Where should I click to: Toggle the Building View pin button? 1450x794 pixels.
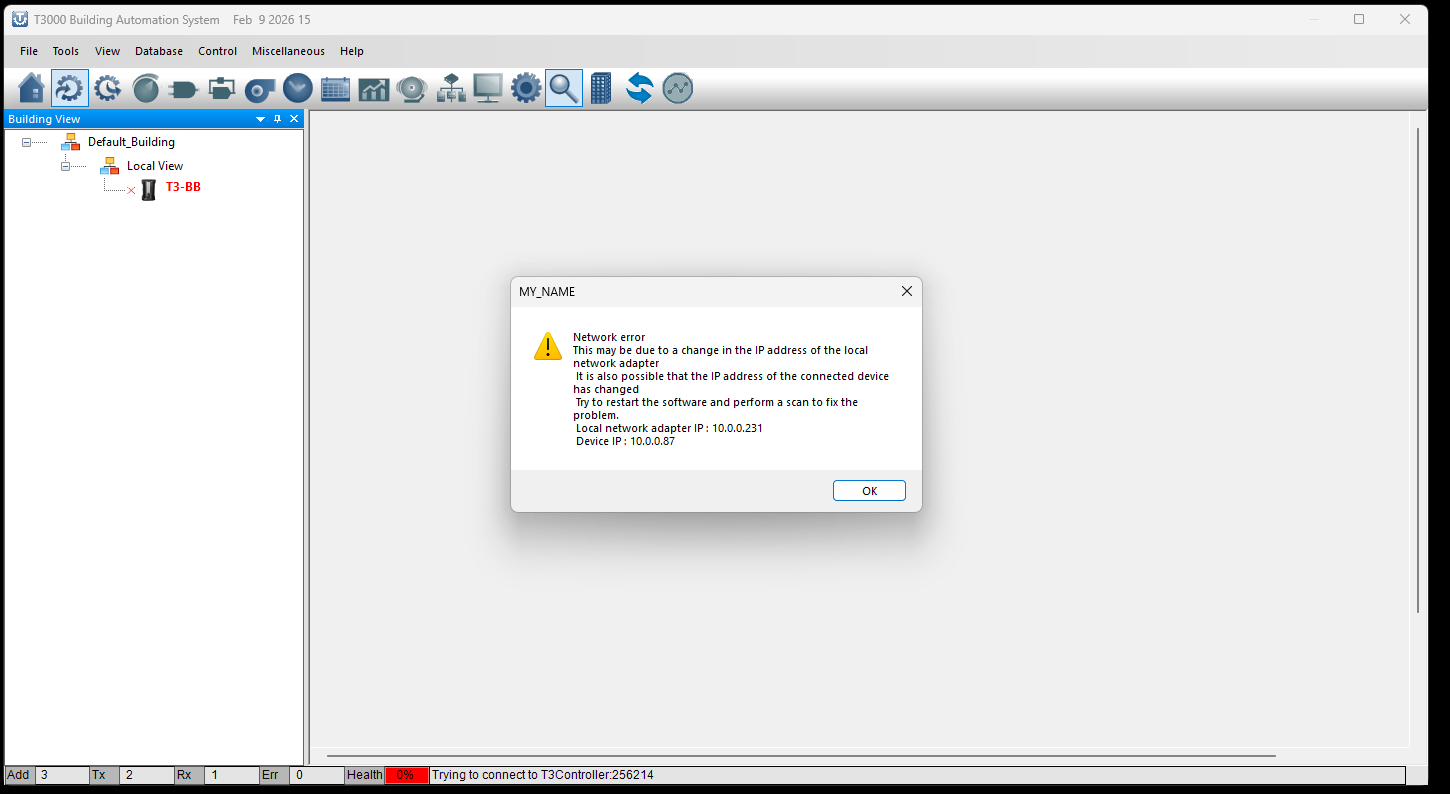278,119
